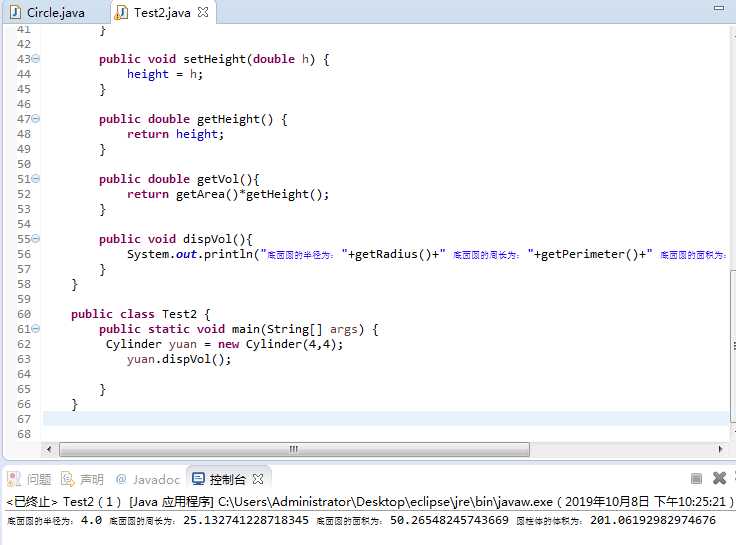Select the Test2.java editor tab
Viewport: 736px width, 545px height.
click(x=162, y=13)
